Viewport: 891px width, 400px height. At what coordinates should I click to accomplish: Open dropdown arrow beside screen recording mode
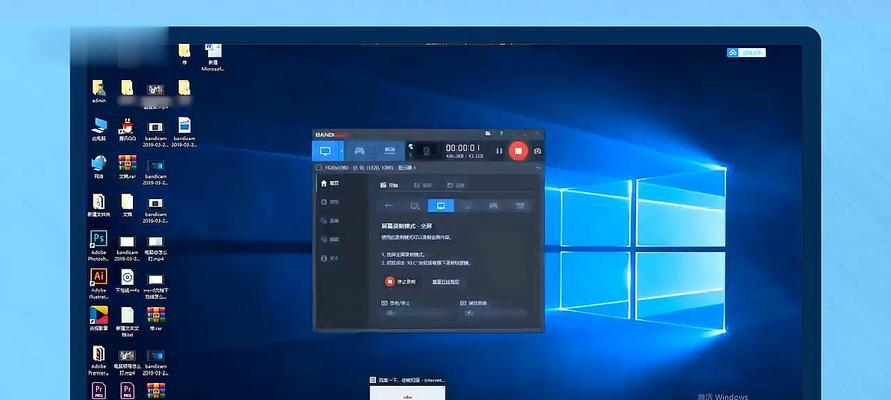(x=340, y=151)
